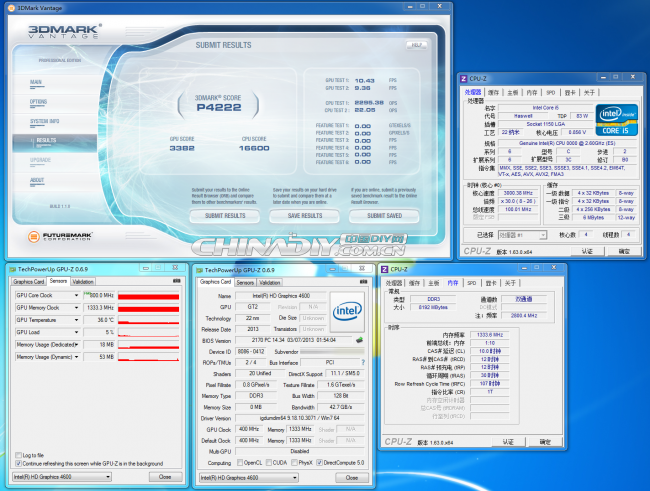Click the Driver Version field in GPU-Z
The height and width of the screenshot is (491, 650).
299,418
